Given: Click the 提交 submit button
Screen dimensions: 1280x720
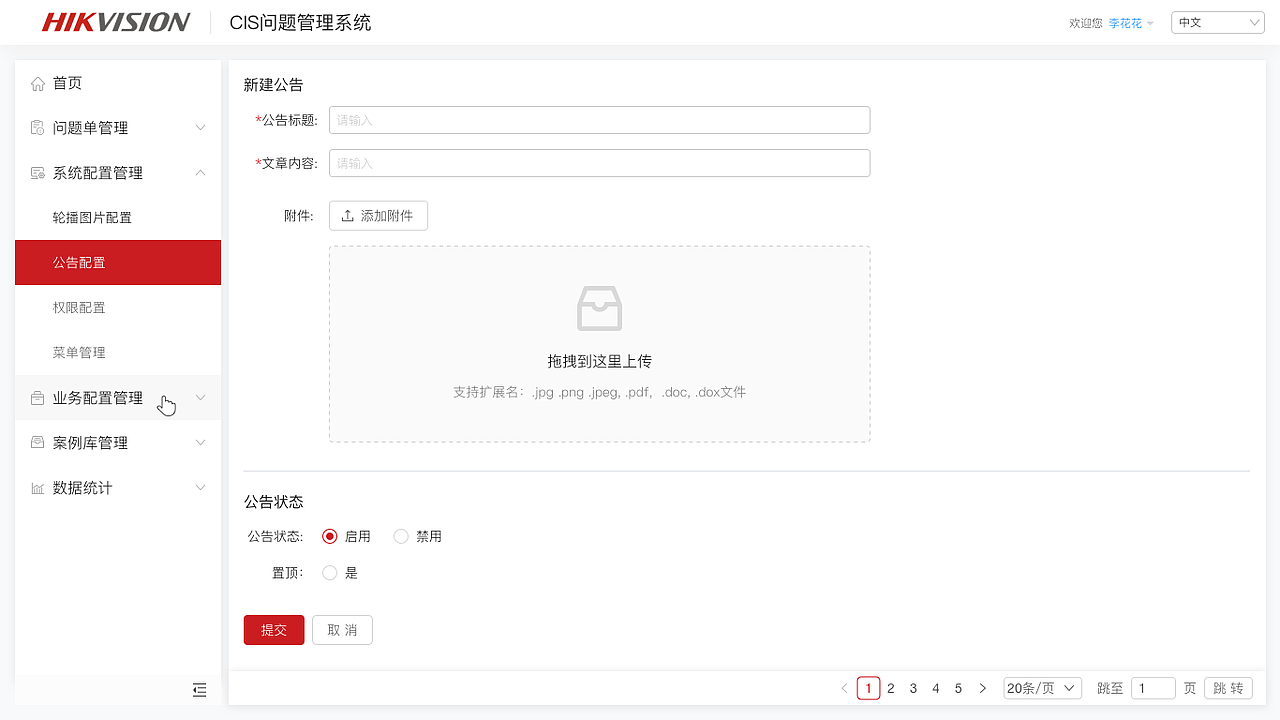Looking at the screenshot, I should coord(273,630).
